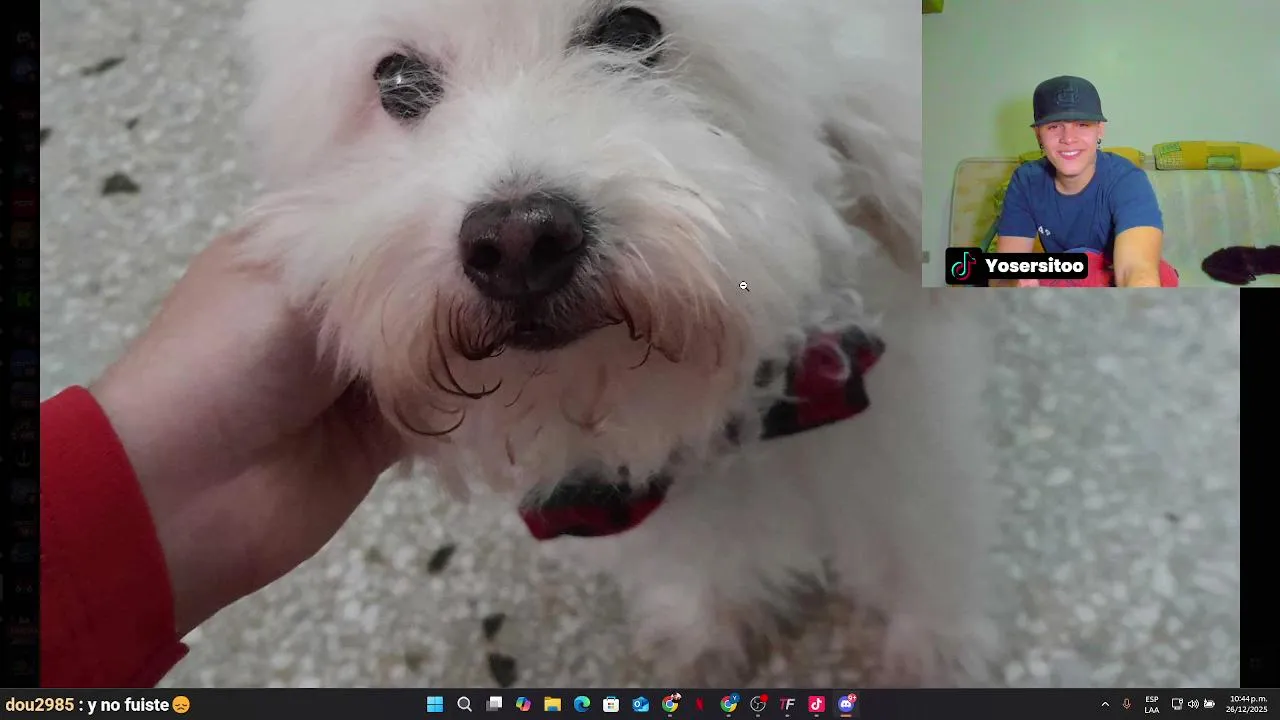Open File Explorer folder icon
The height and width of the screenshot is (720, 1280).
tap(552, 704)
